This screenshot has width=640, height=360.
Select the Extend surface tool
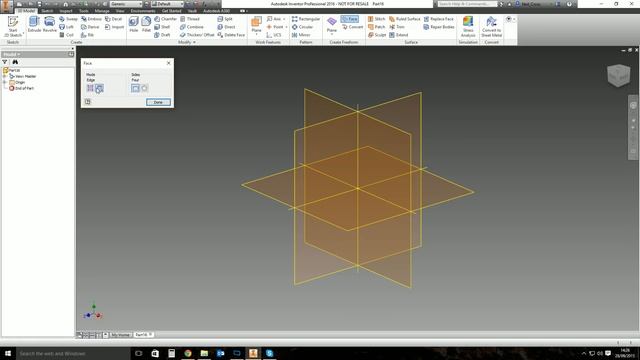coord(398,35)
